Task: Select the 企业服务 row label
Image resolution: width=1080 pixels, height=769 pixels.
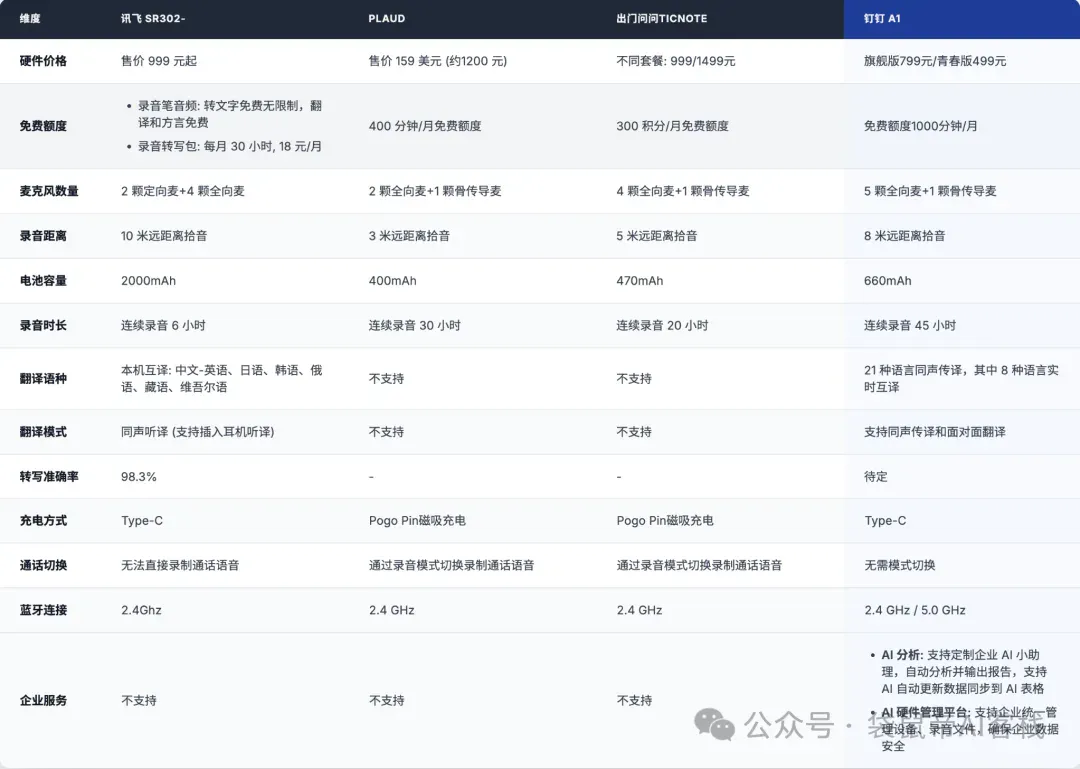Action: pyautogui.click(x=43, y=701)
